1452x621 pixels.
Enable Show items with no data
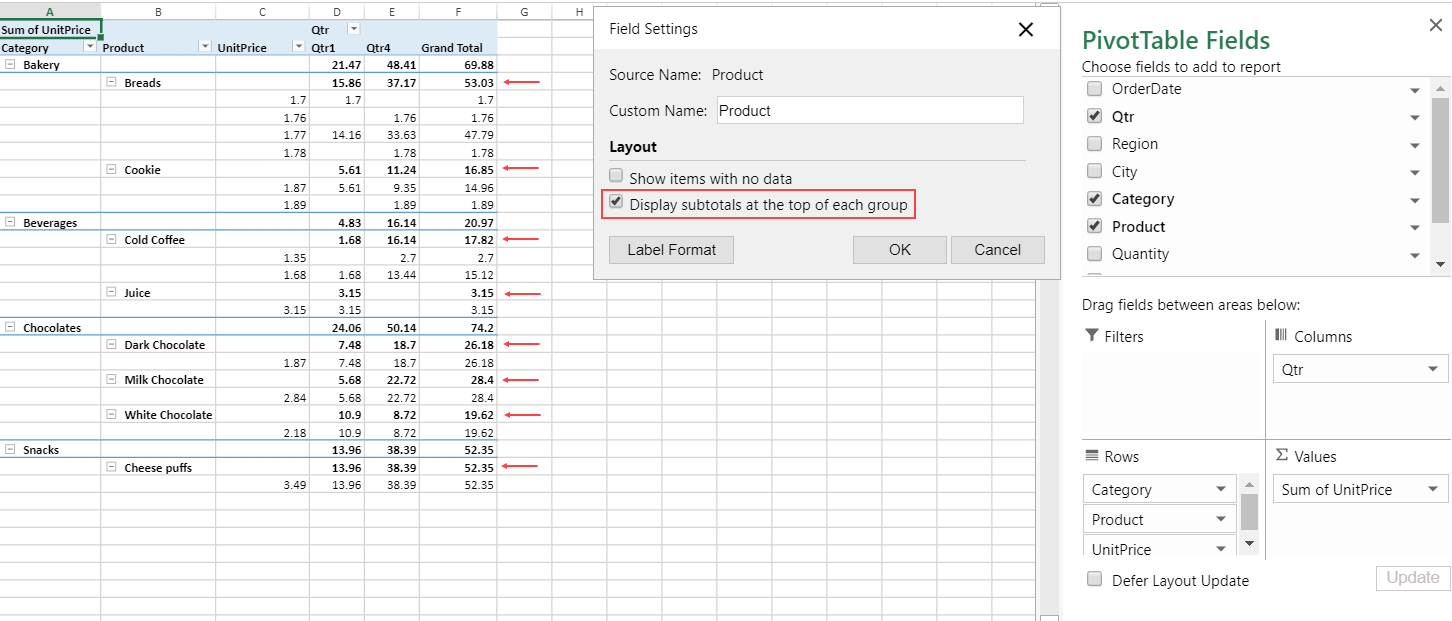tap(616, 177)
